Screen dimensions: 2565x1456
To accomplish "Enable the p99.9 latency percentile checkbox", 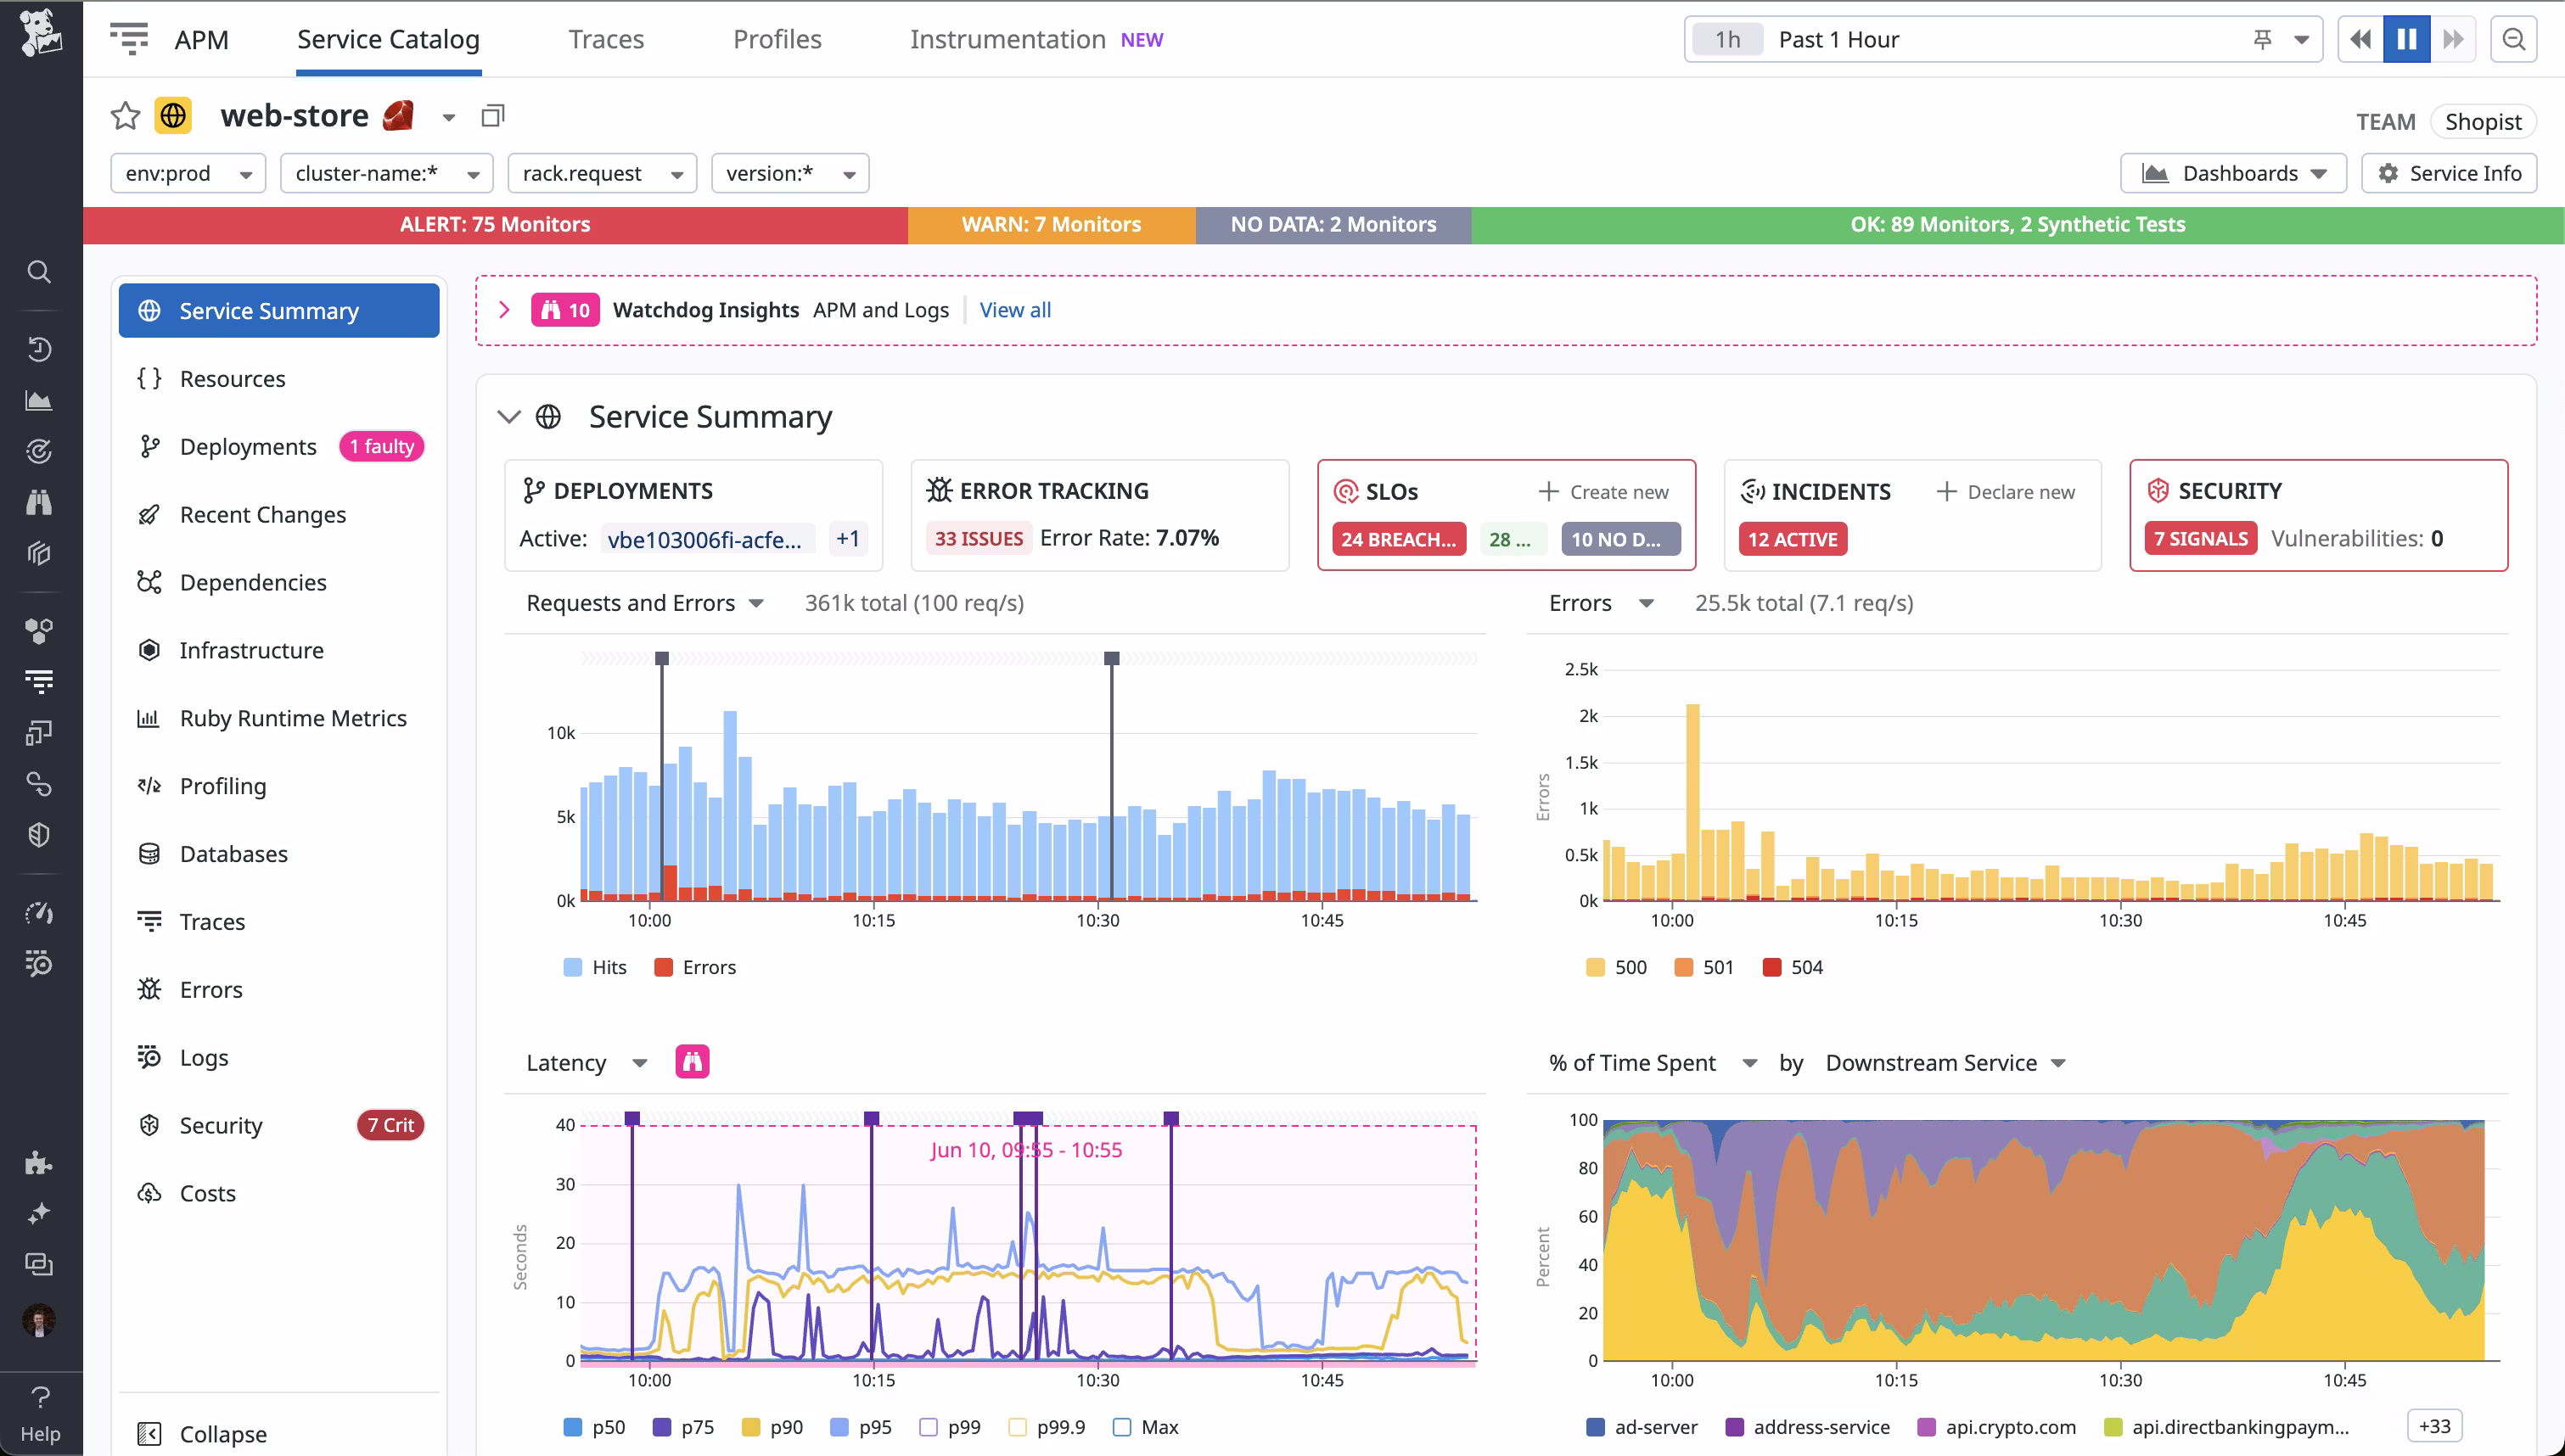I will click(x=1017, y=1427).
